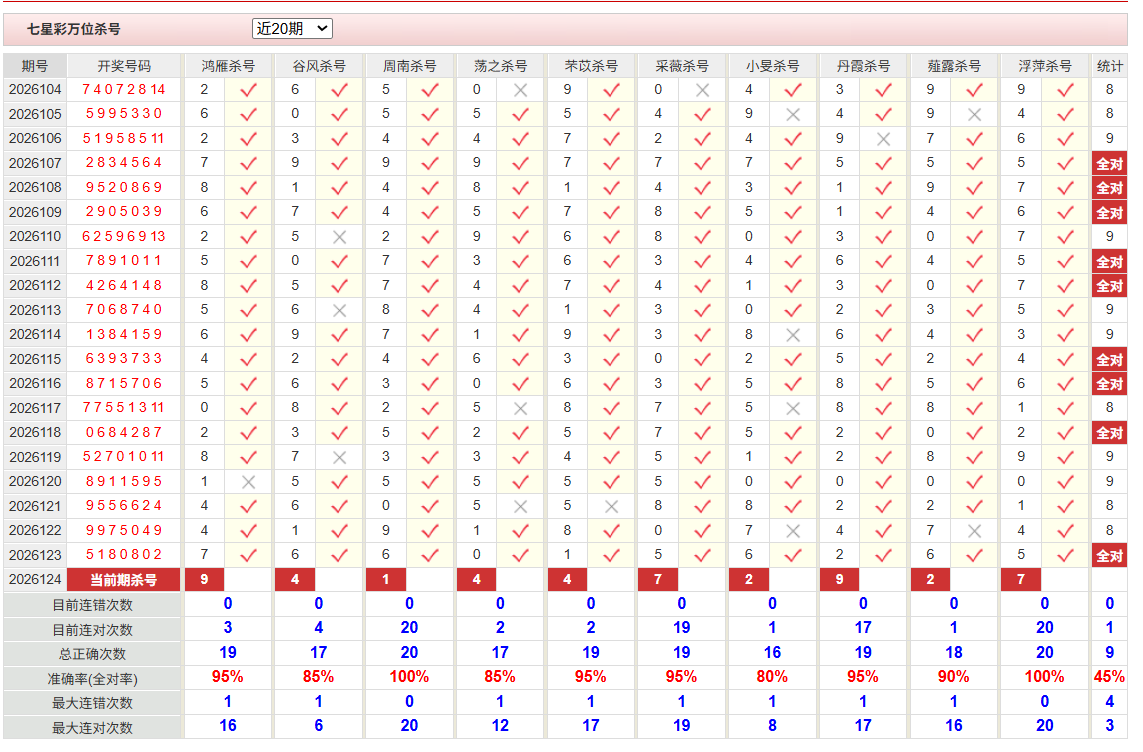Select the 鸿雁杀号 current-period number 9 cell
Screen dimensions: 1143x752
205,580
